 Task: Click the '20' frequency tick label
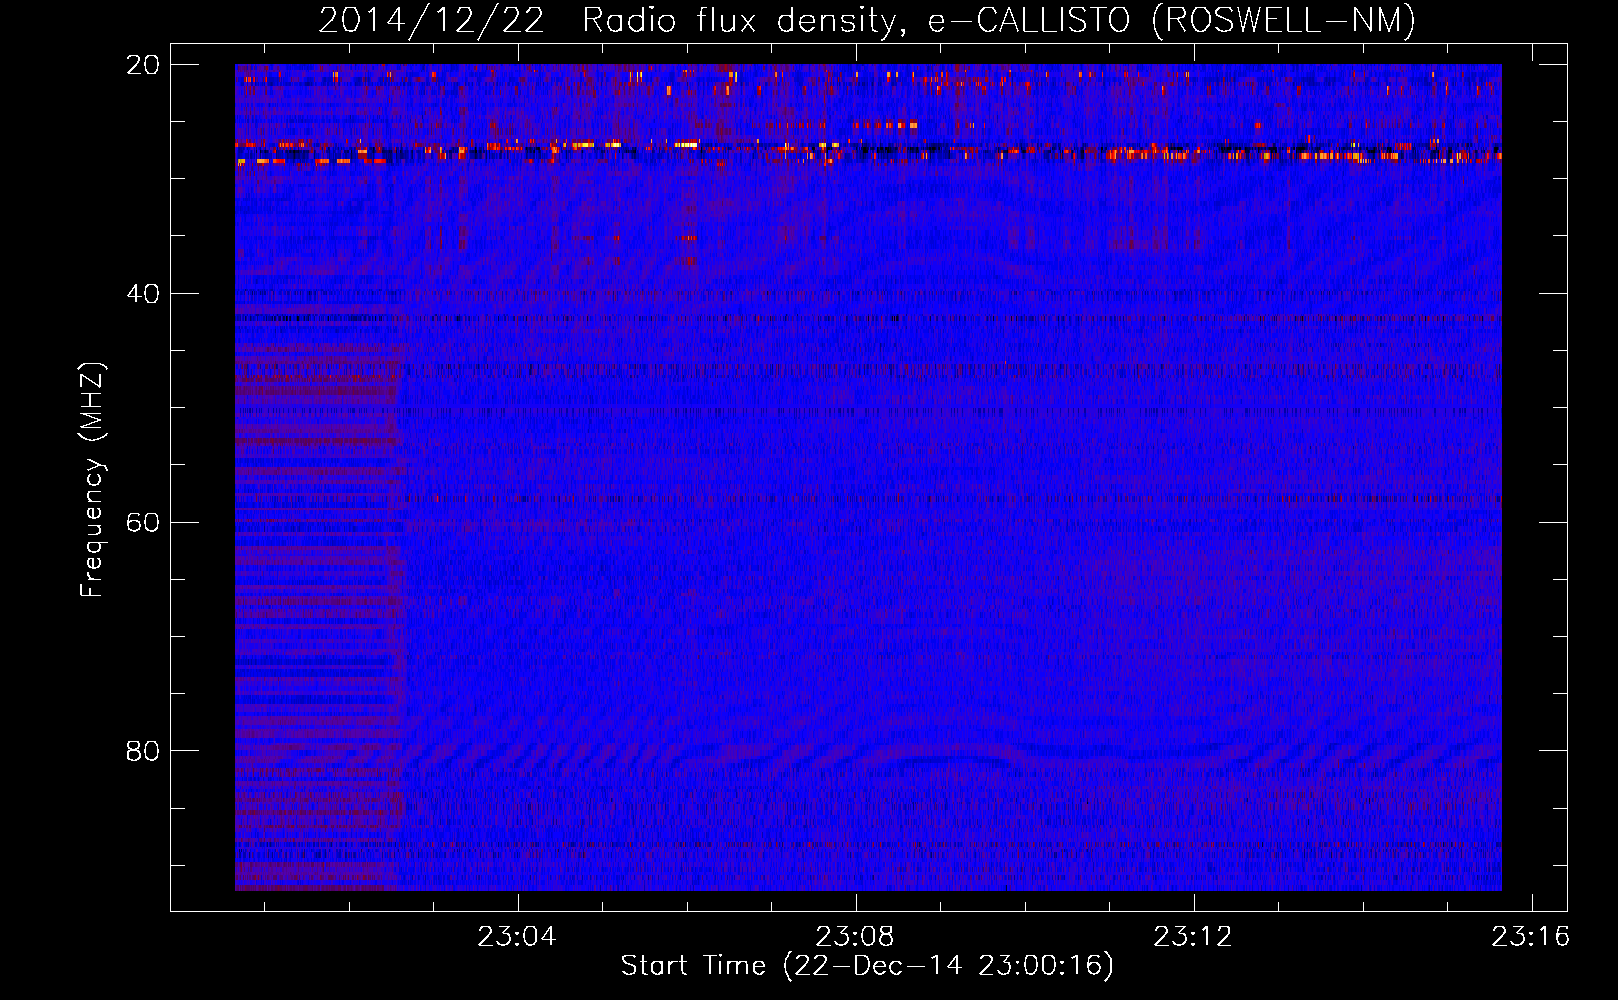click(x=143, y=65)
